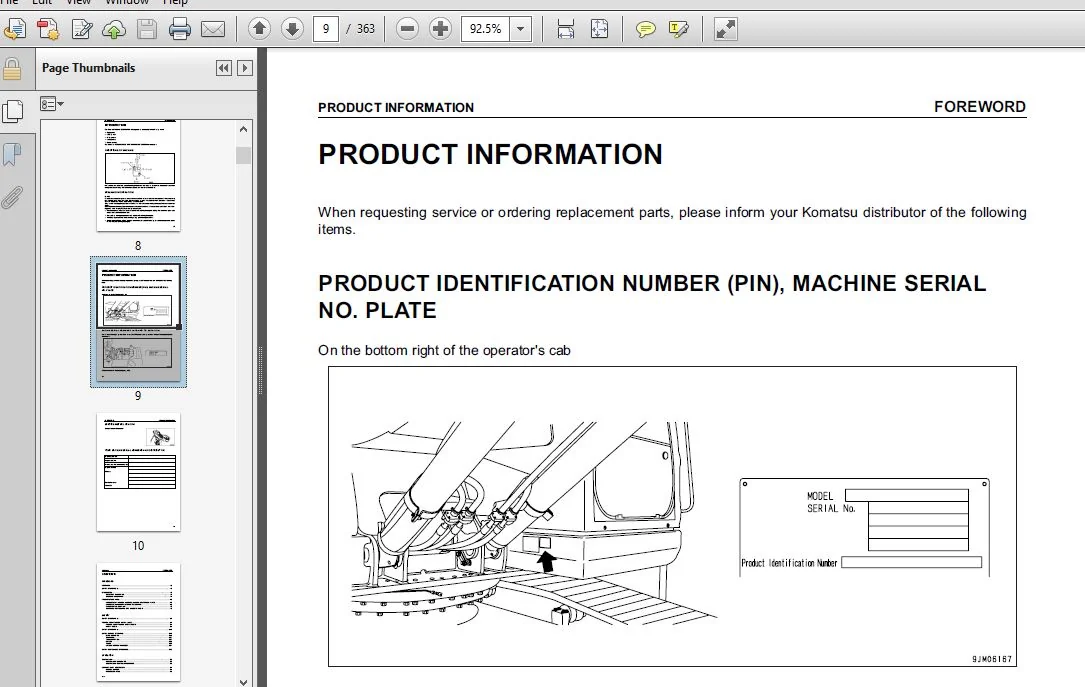1085x687 pixels.
Task: Add a sticky note comment icon
Action: (x=646, y=29)
